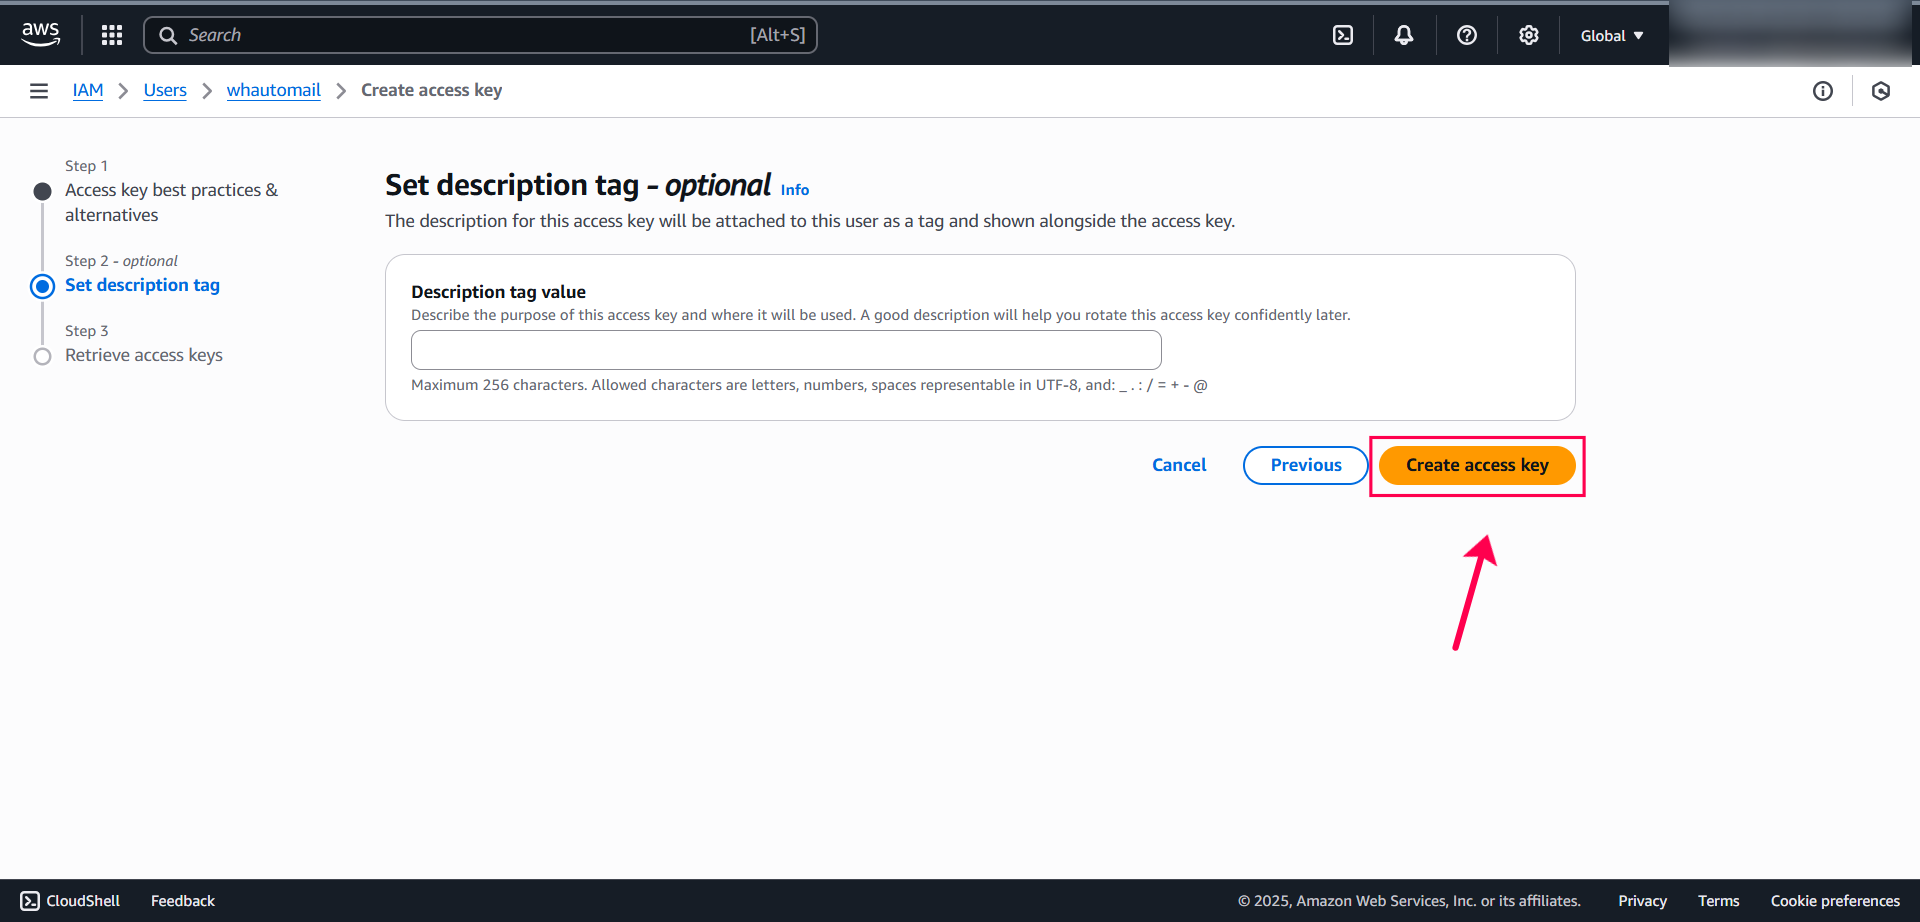The width and height of the screenshot is (1920, 922).
Task: Open the Info link next to the heading
Action: [794, 189]
